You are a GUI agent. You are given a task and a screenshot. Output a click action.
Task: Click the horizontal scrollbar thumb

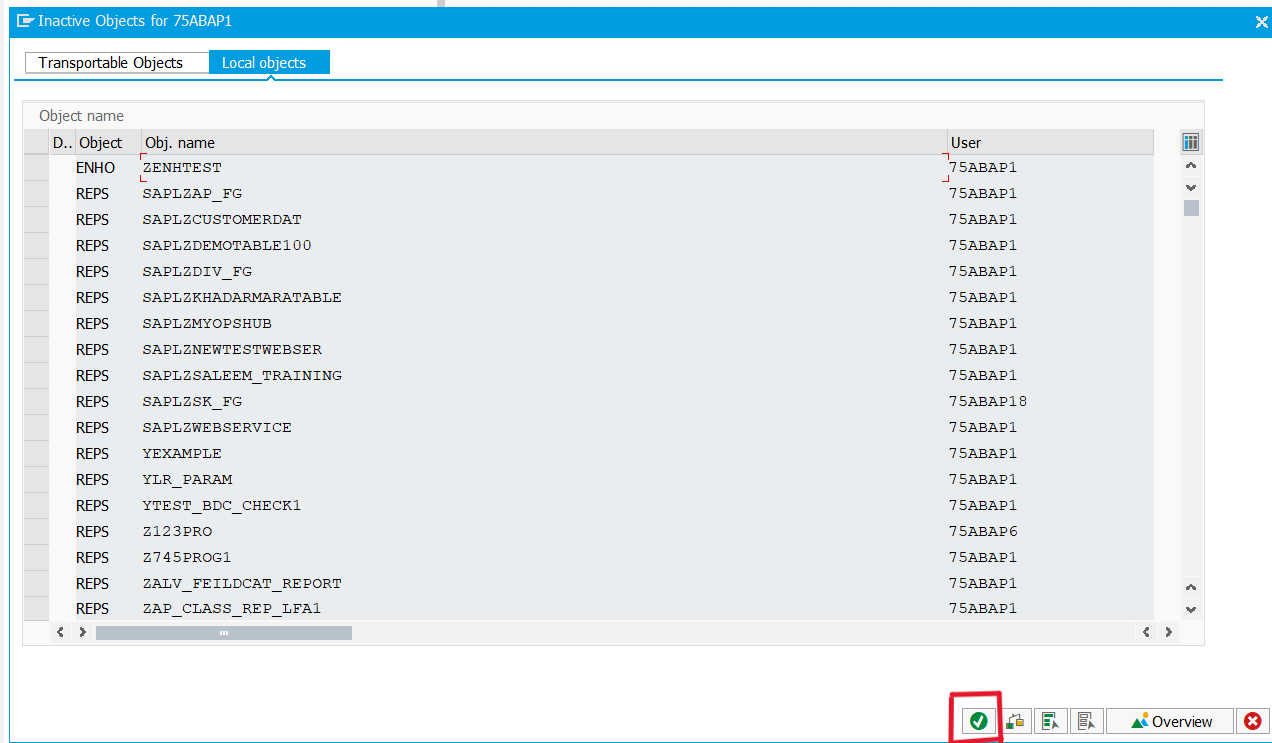click(x=223, y=633)
